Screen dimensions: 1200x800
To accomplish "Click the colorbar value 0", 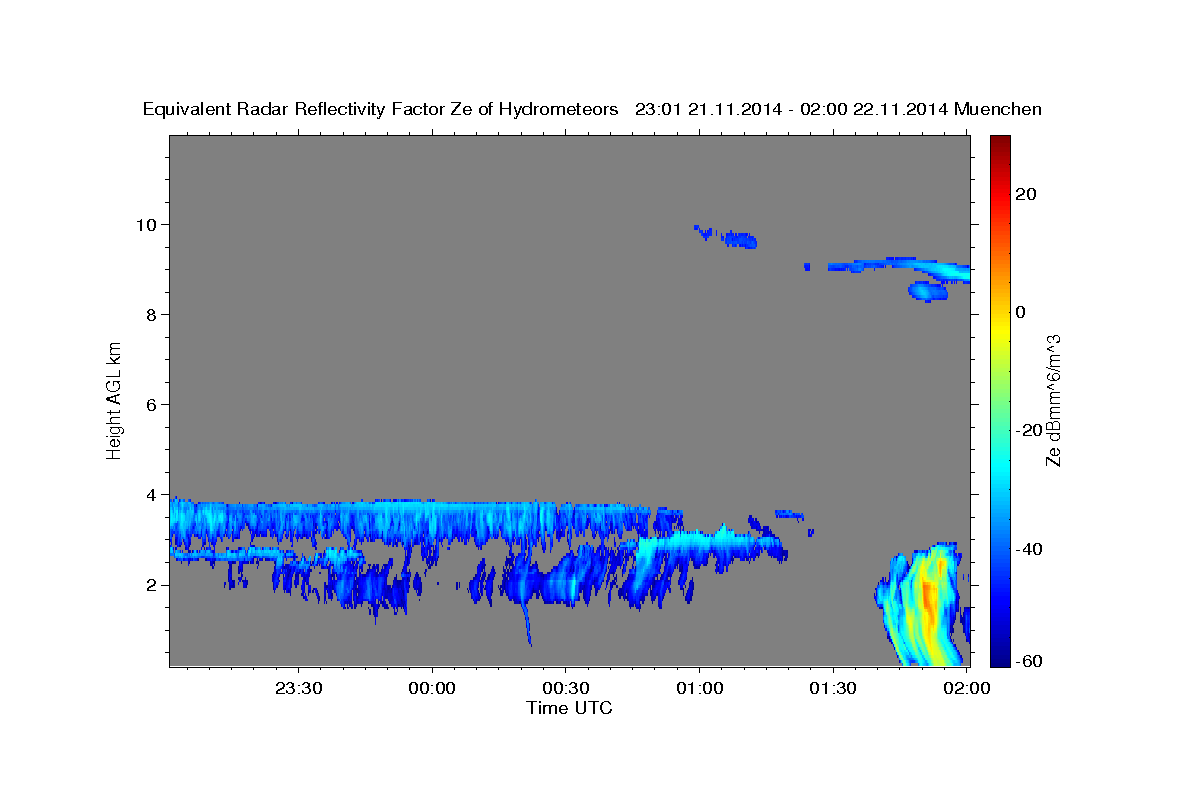I will 1021,312.
